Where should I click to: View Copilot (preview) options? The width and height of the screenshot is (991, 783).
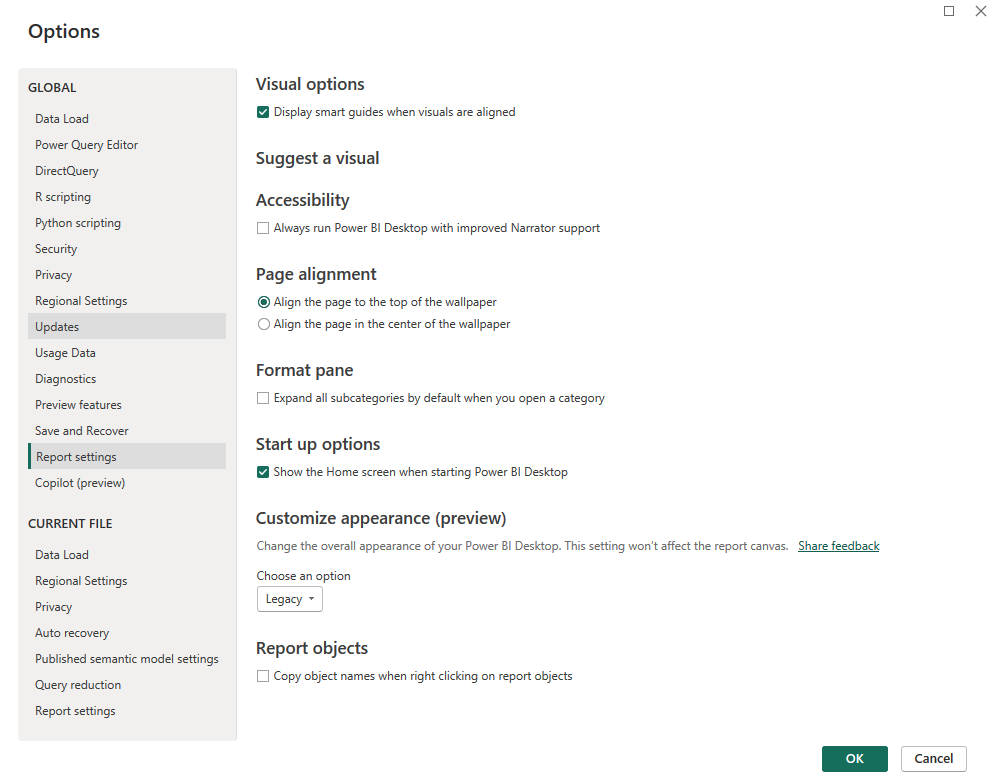coord(79,482)
